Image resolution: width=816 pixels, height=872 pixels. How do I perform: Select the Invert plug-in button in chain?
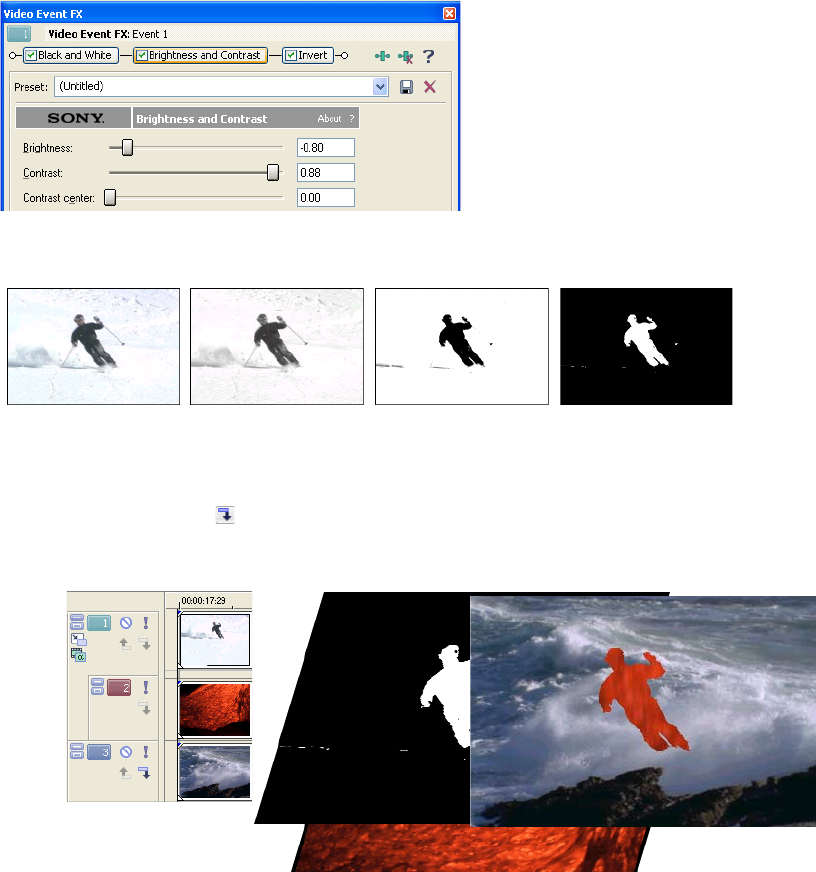pyautogui.click(x=308, y=56)
